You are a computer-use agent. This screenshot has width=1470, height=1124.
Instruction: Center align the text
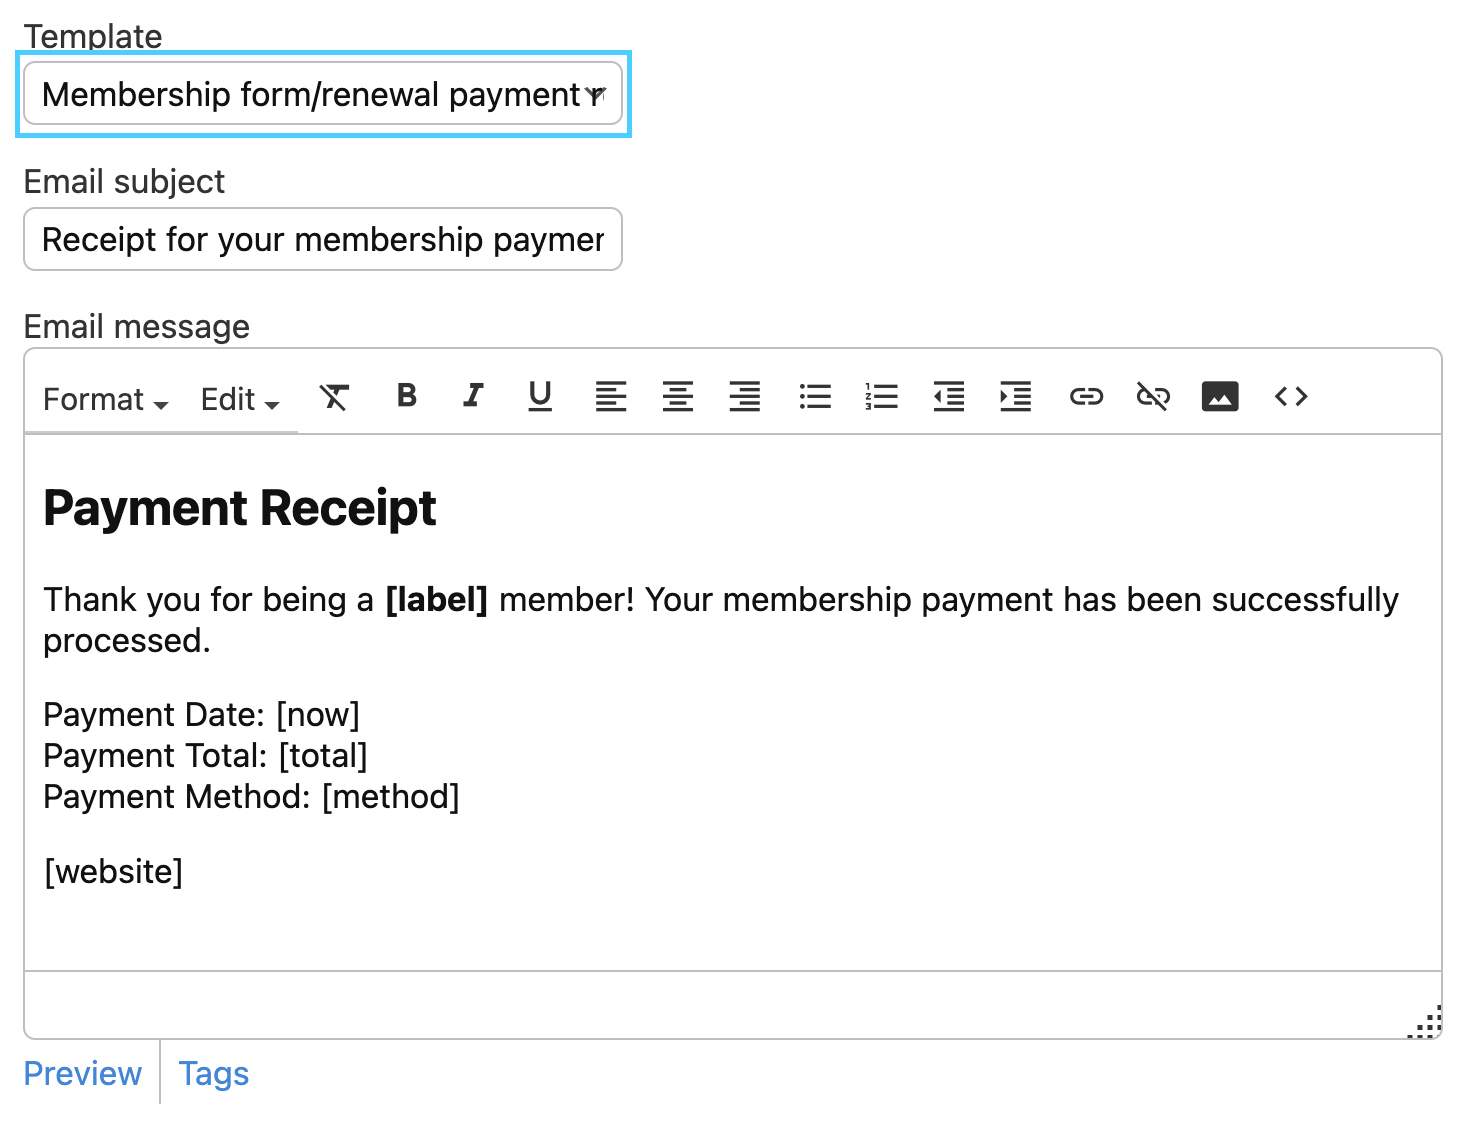point(678,397)
